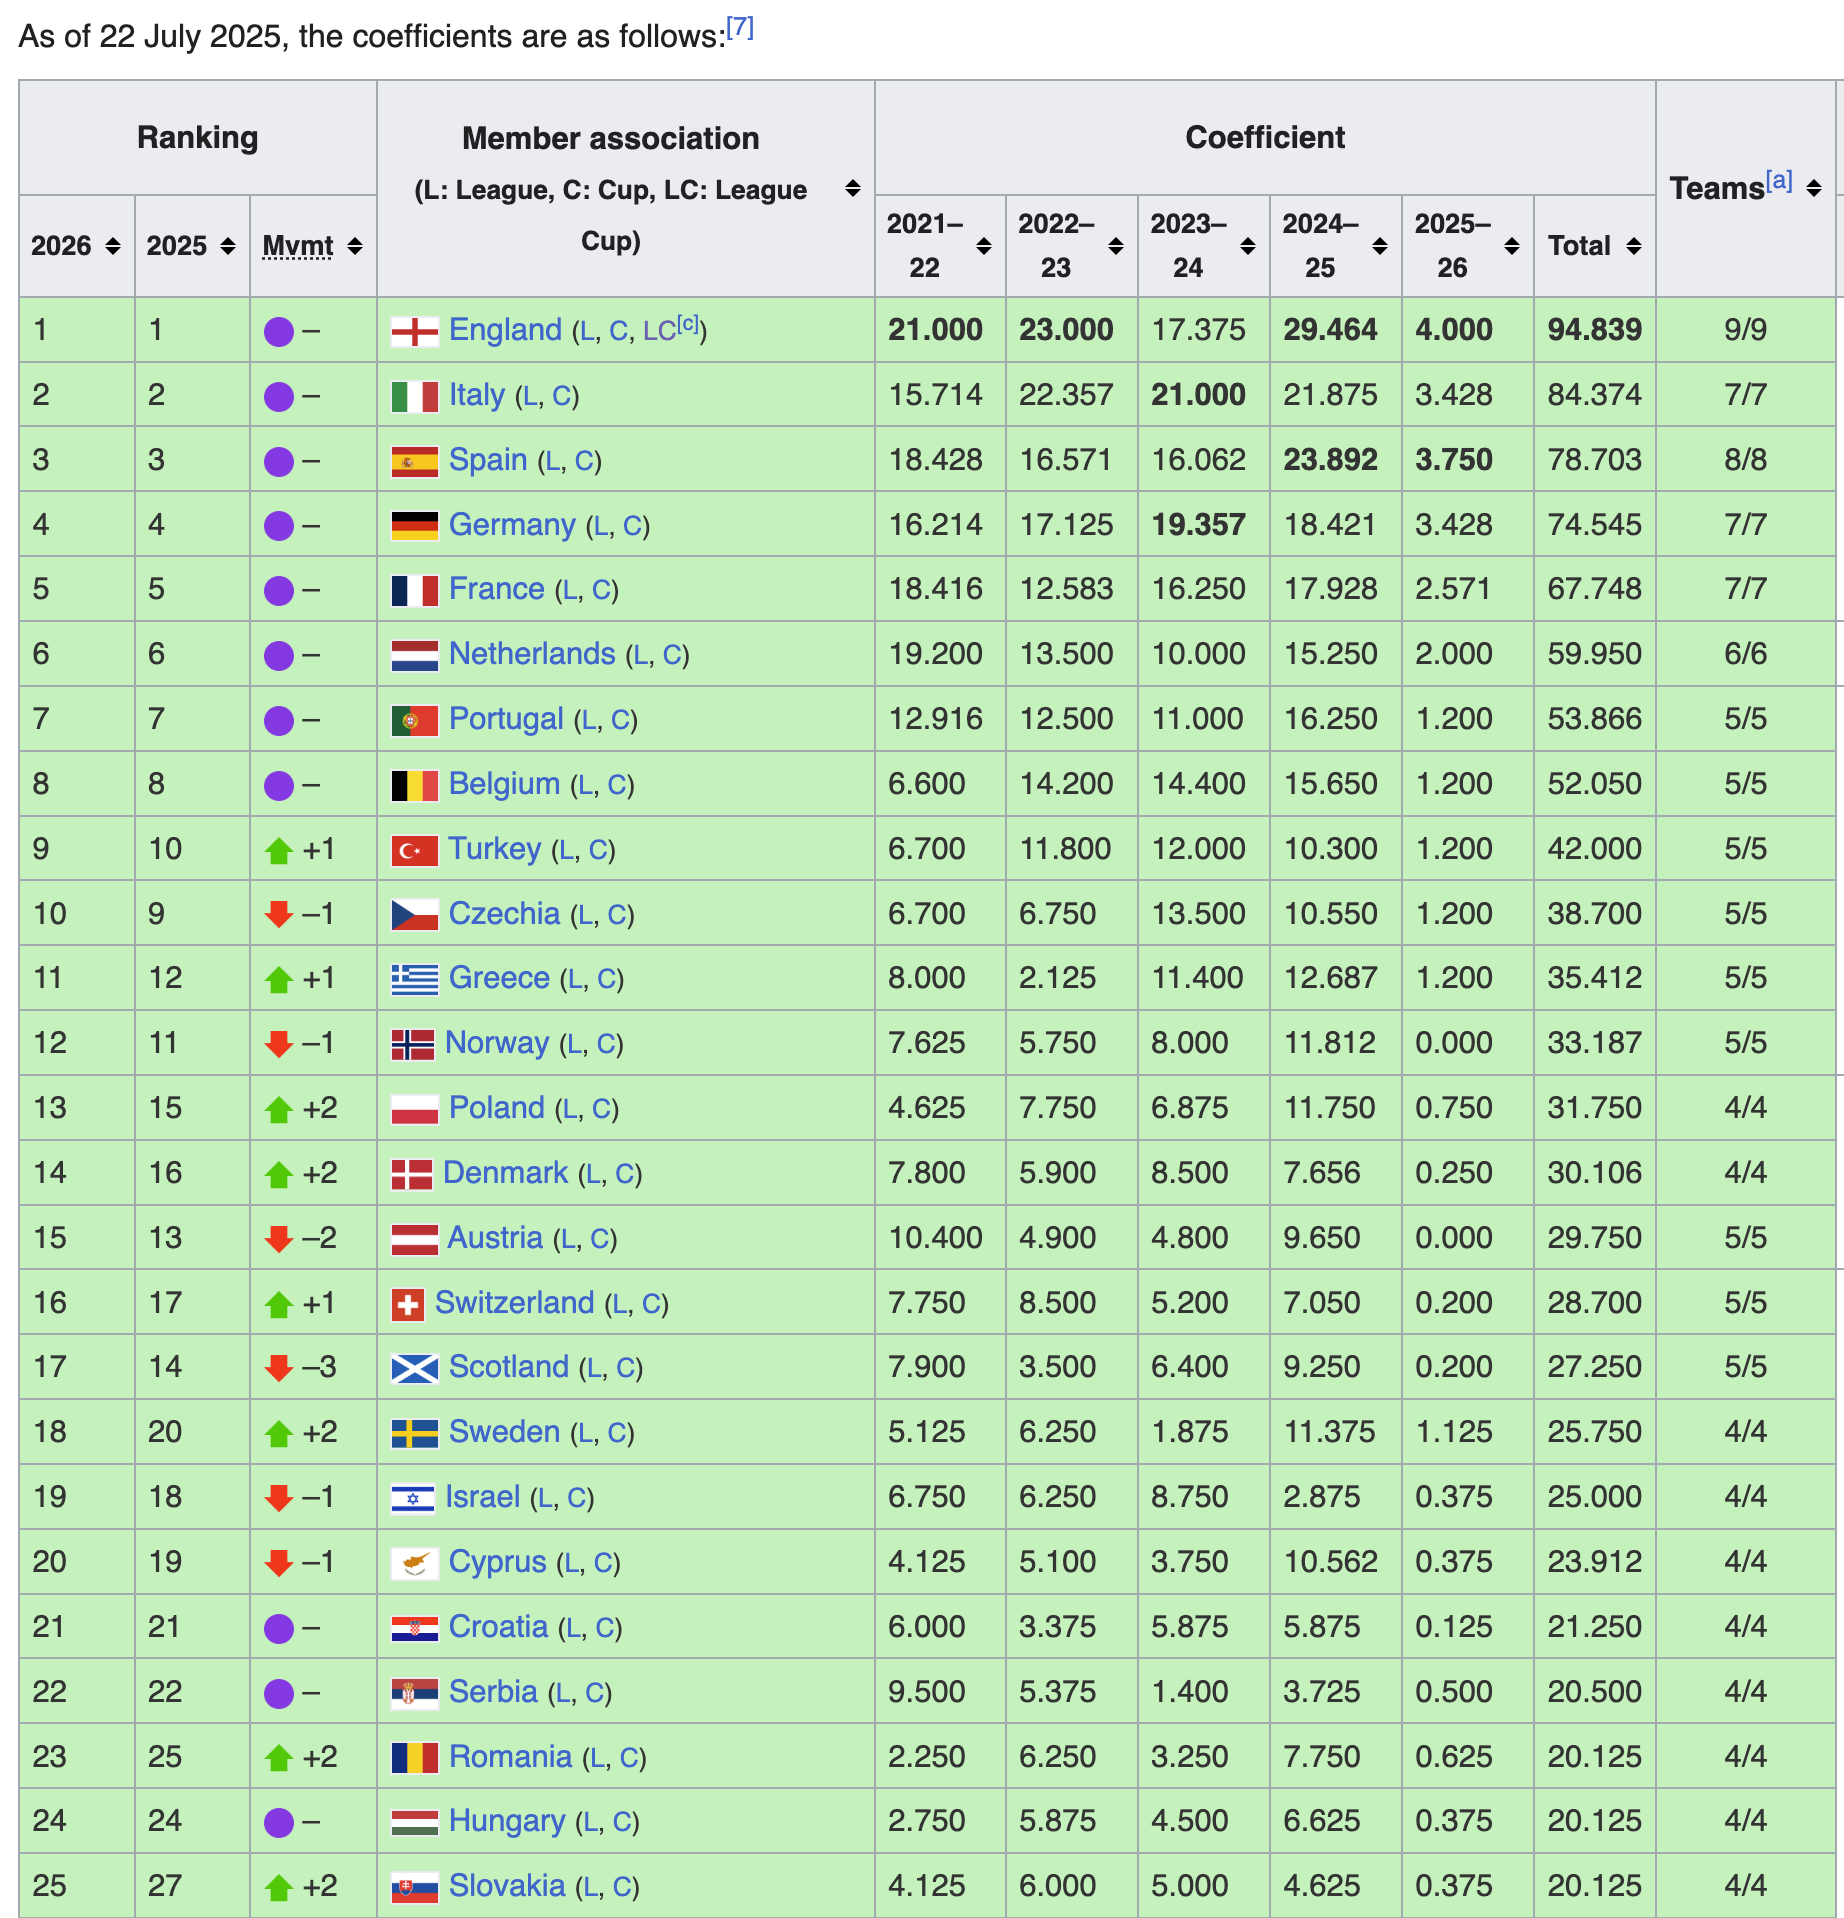Click the Czechia flag icon

(414, 915)
